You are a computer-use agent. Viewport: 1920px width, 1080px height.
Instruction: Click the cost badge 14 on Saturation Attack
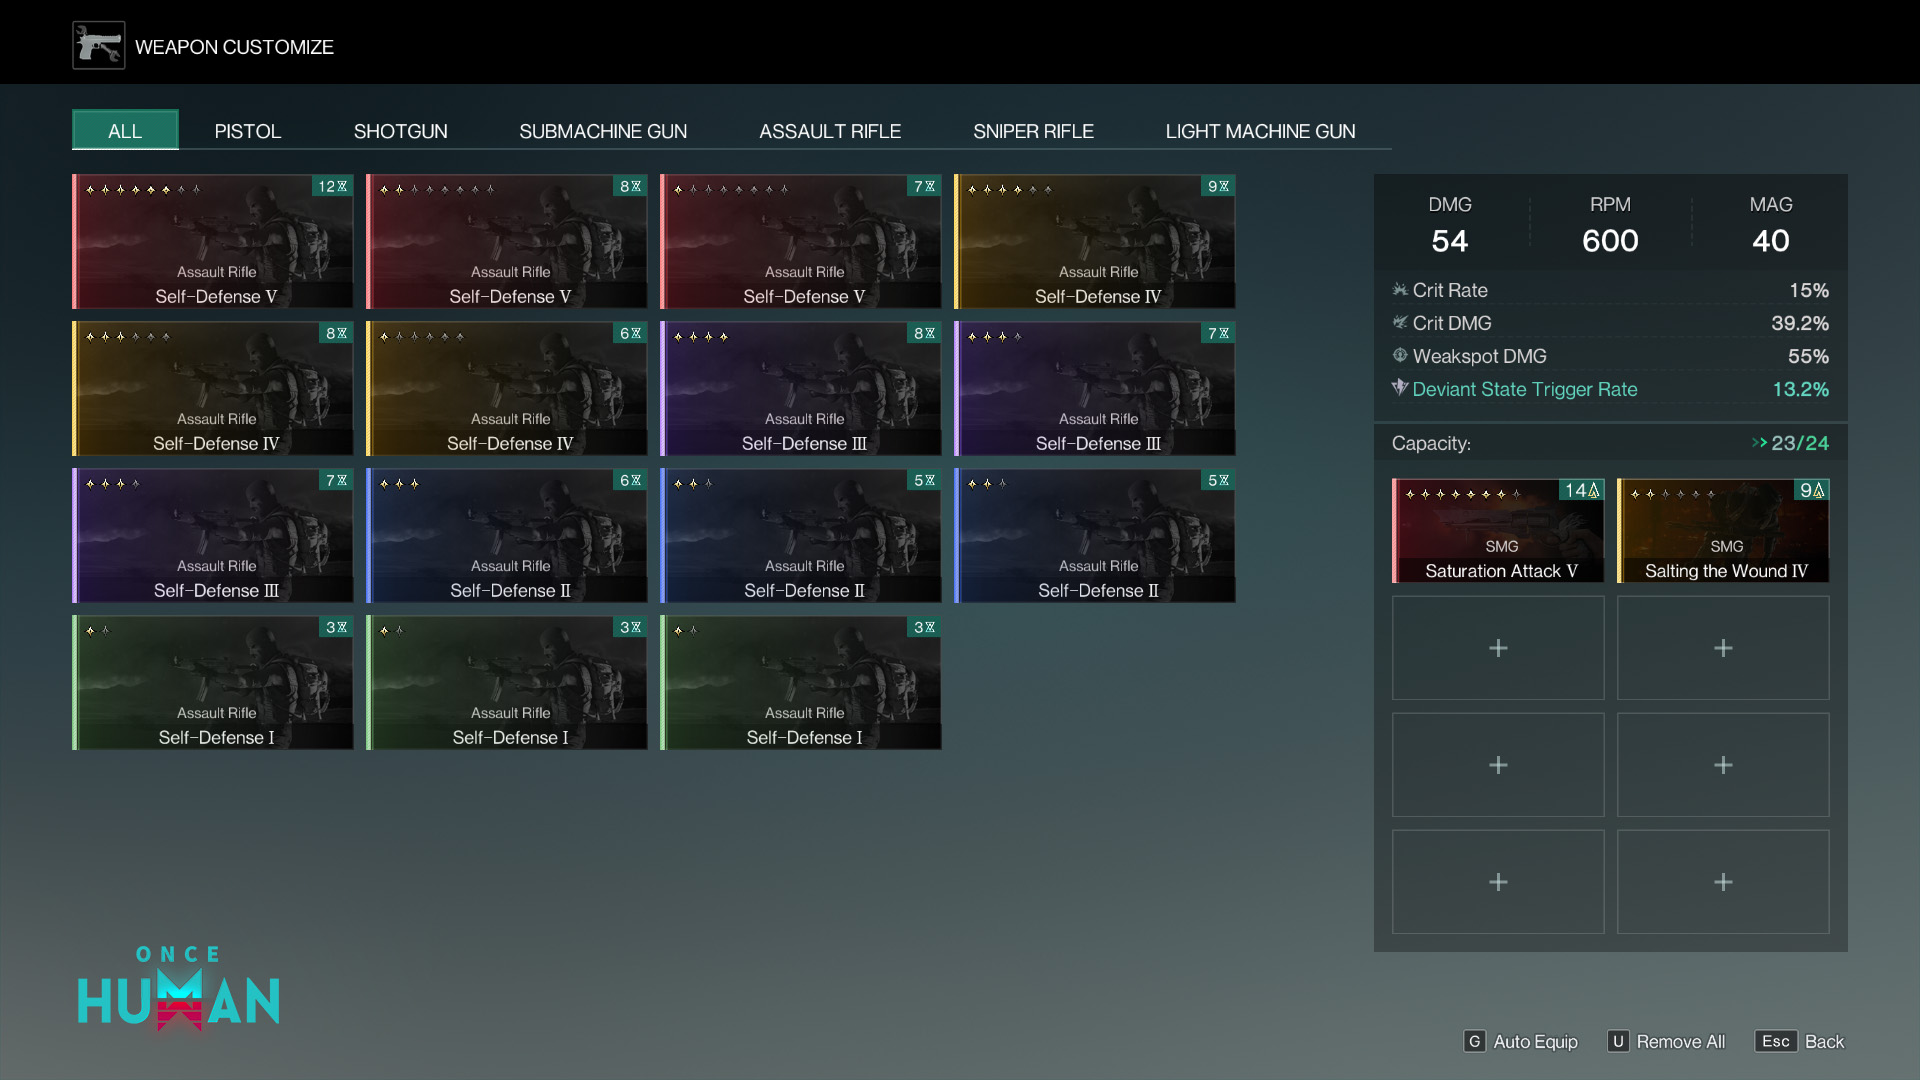(1582, 490)
